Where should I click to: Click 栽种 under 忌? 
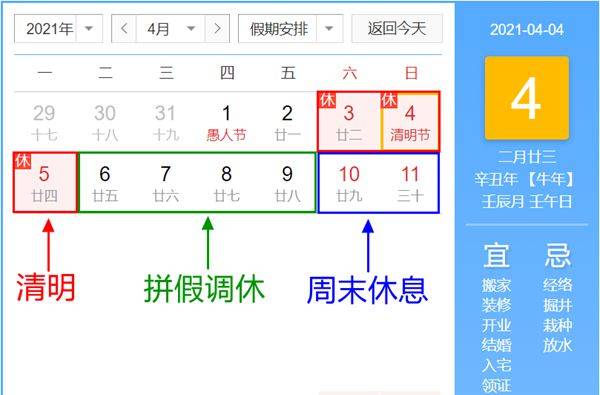[x=558, y=325]
